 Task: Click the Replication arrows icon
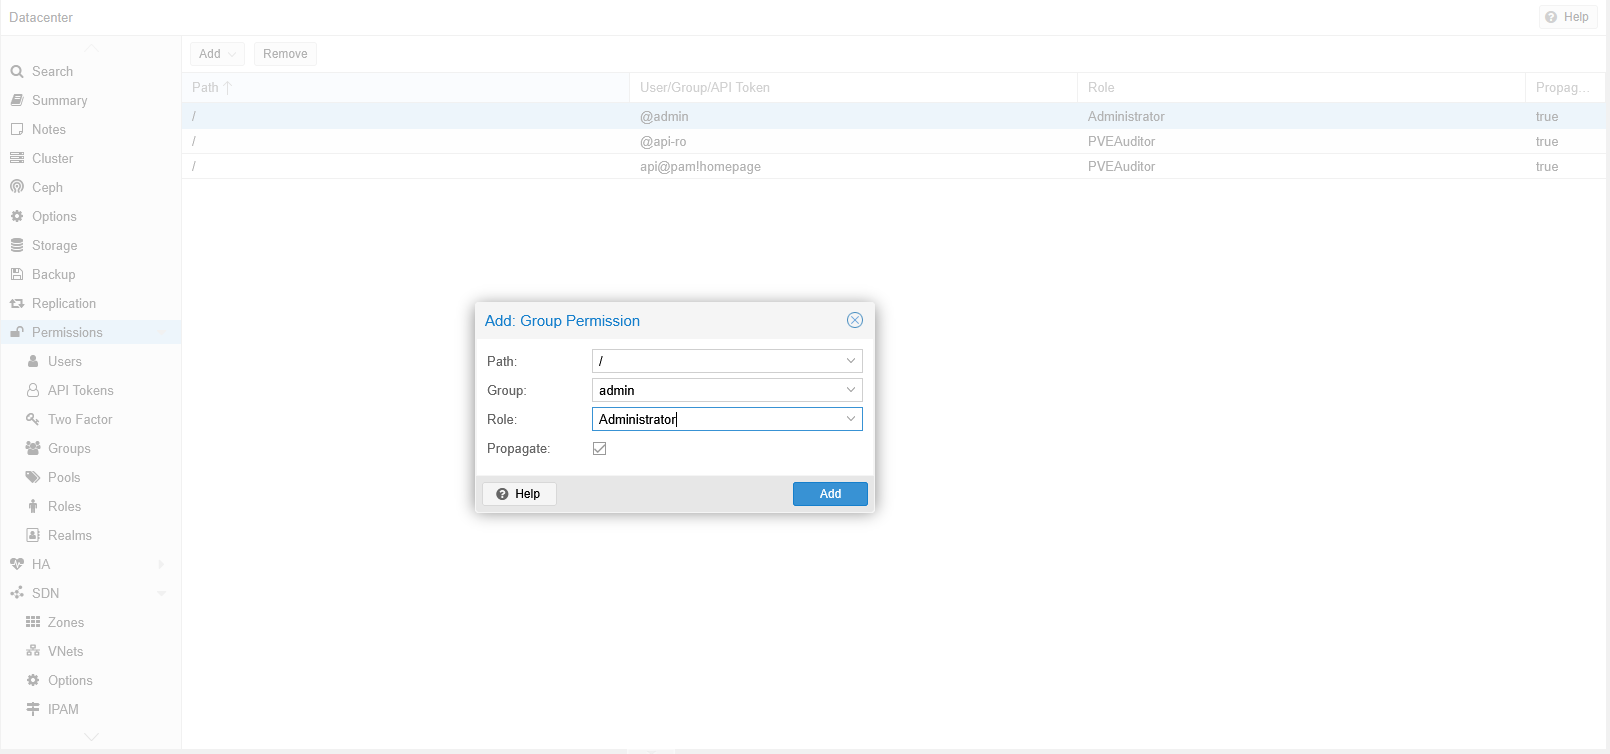coord(17,304)
